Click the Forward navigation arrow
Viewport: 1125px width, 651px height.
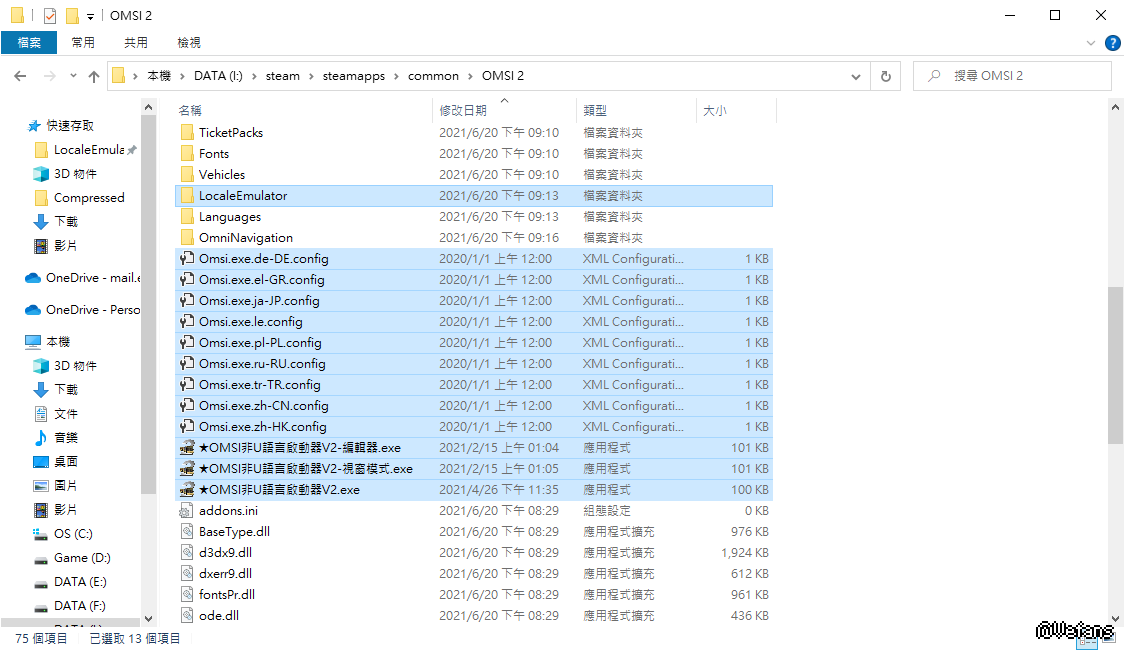point(50,76)
